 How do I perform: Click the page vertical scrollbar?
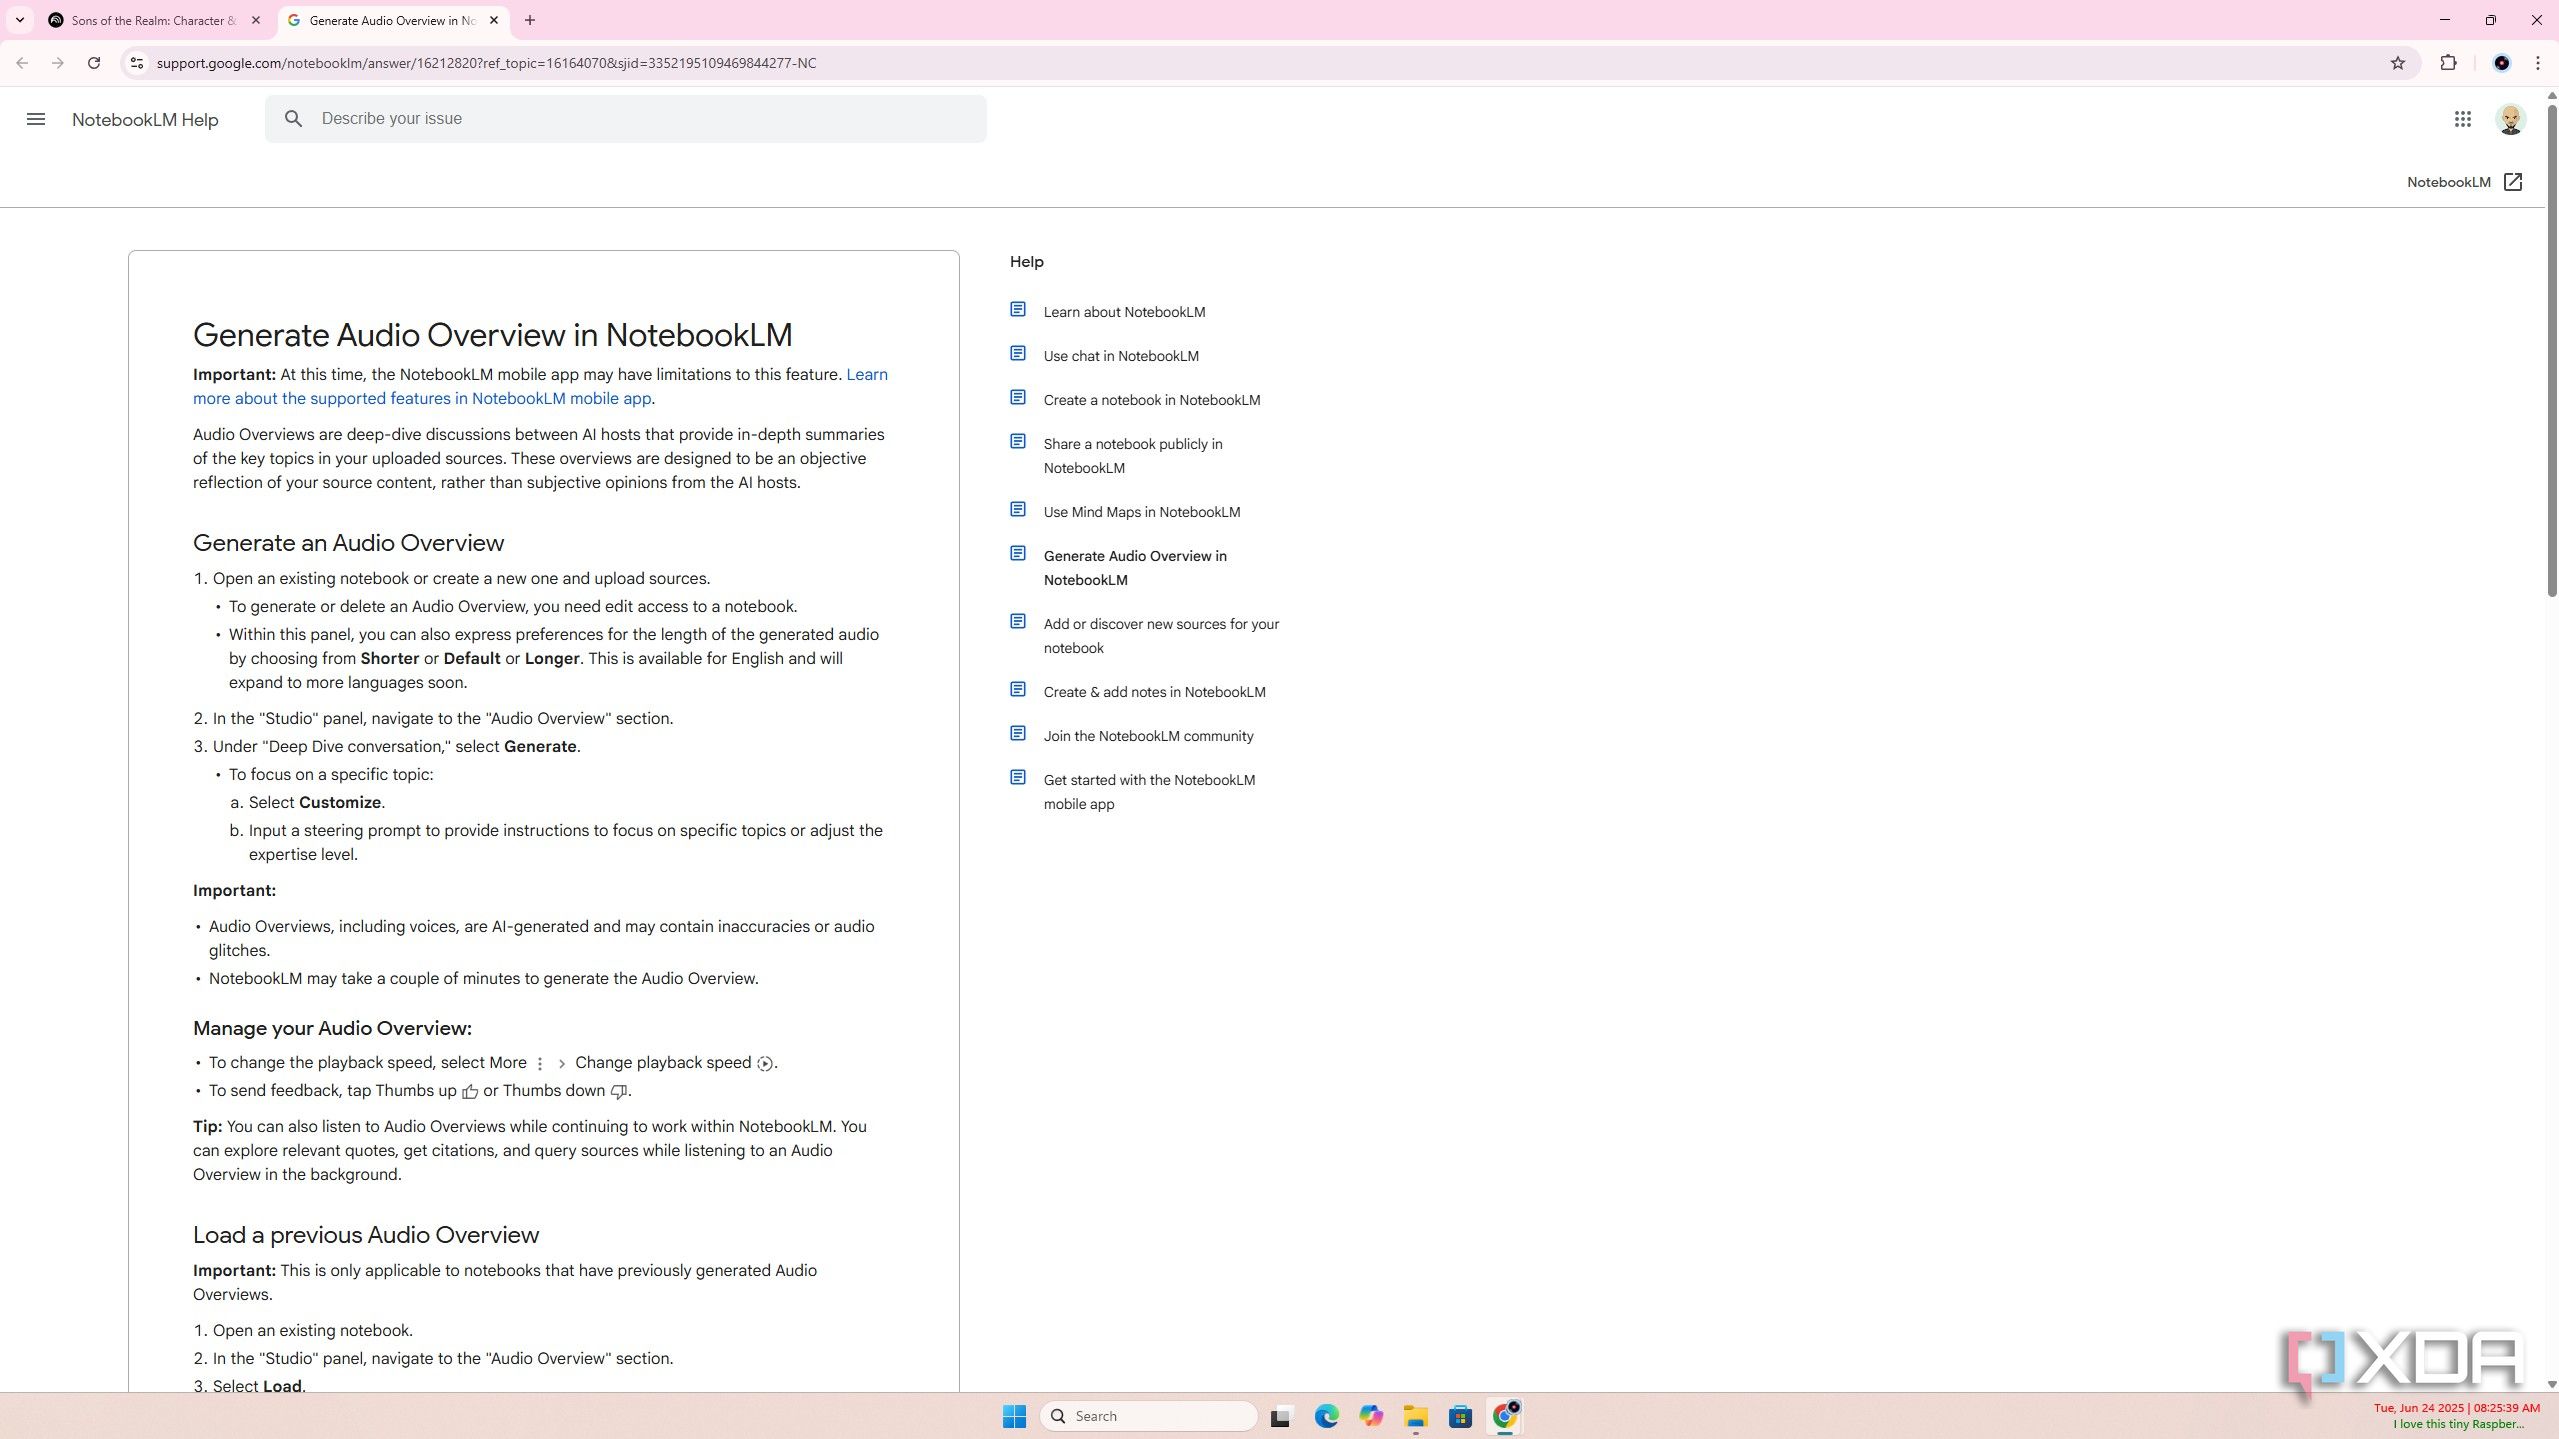click(2551, 350)
